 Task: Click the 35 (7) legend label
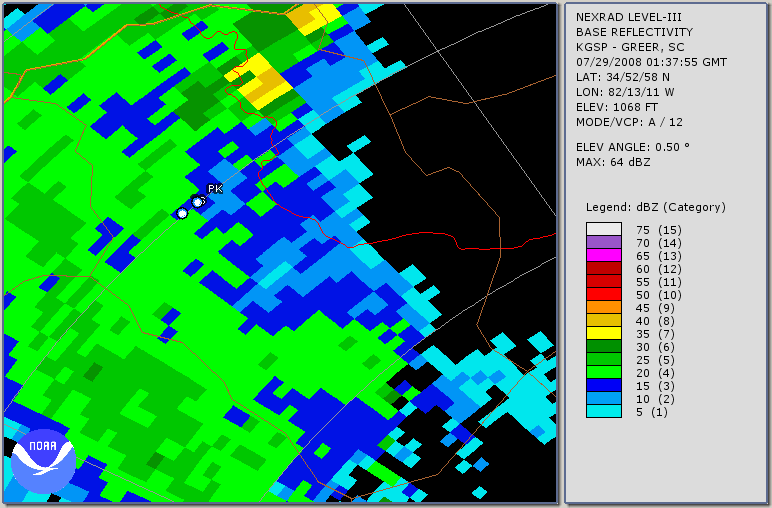pyautogui.click(x=655, y=334)
